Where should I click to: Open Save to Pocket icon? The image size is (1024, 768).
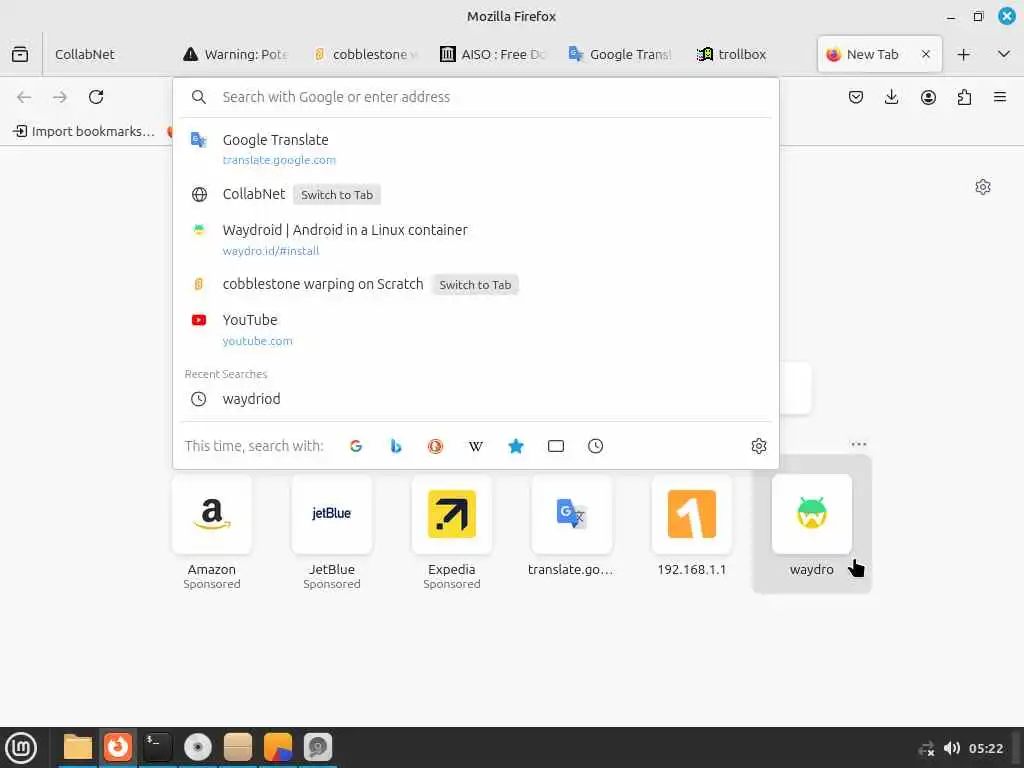coord(856,97)
